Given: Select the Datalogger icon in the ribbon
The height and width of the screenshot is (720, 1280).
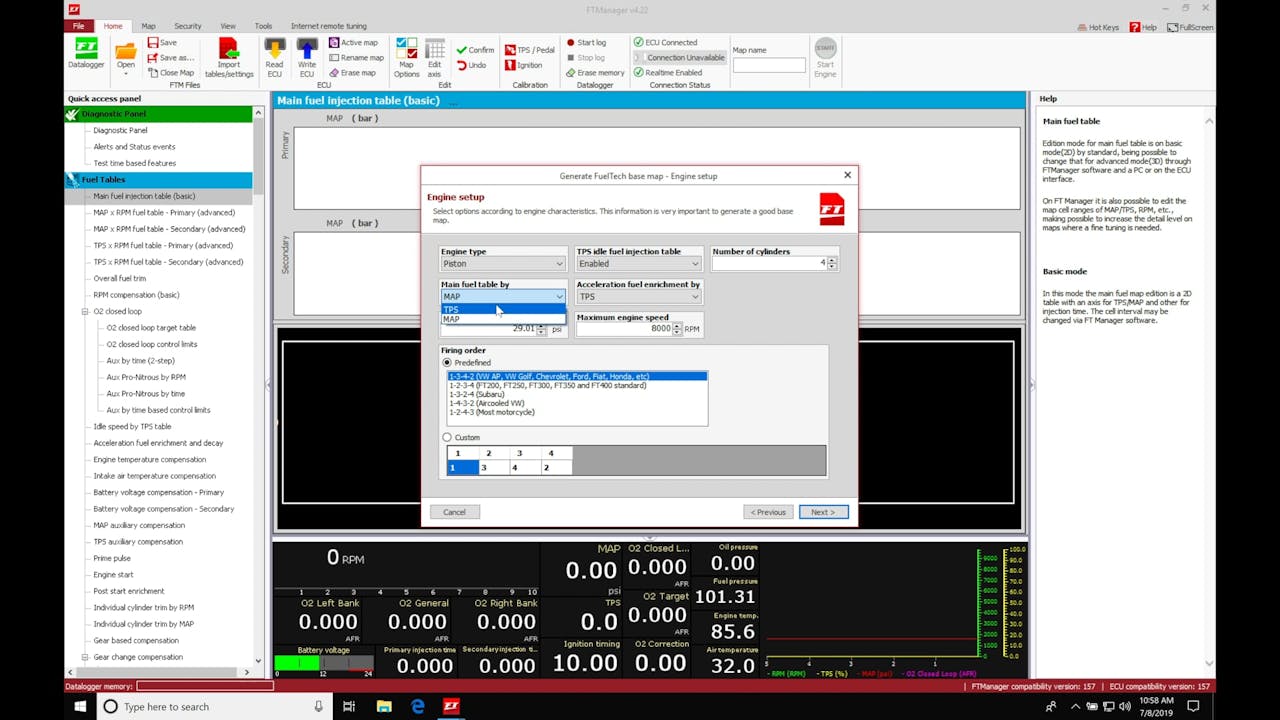Looking at the screenshot, I should click(85, 55).
